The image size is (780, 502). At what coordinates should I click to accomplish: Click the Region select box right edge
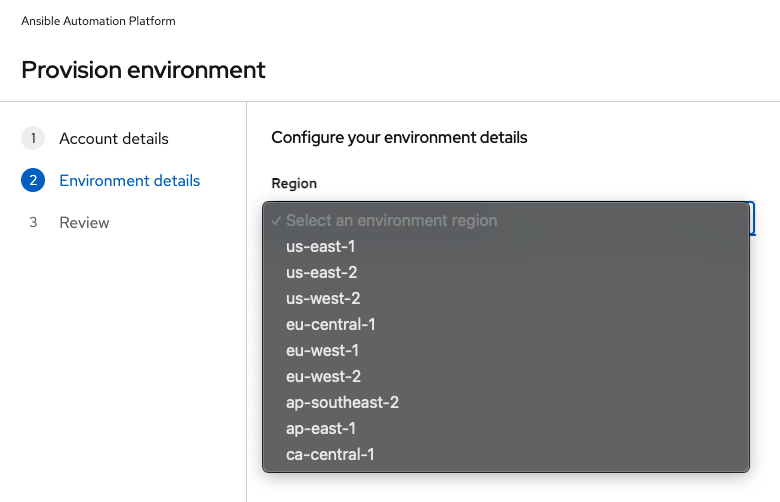752,218
